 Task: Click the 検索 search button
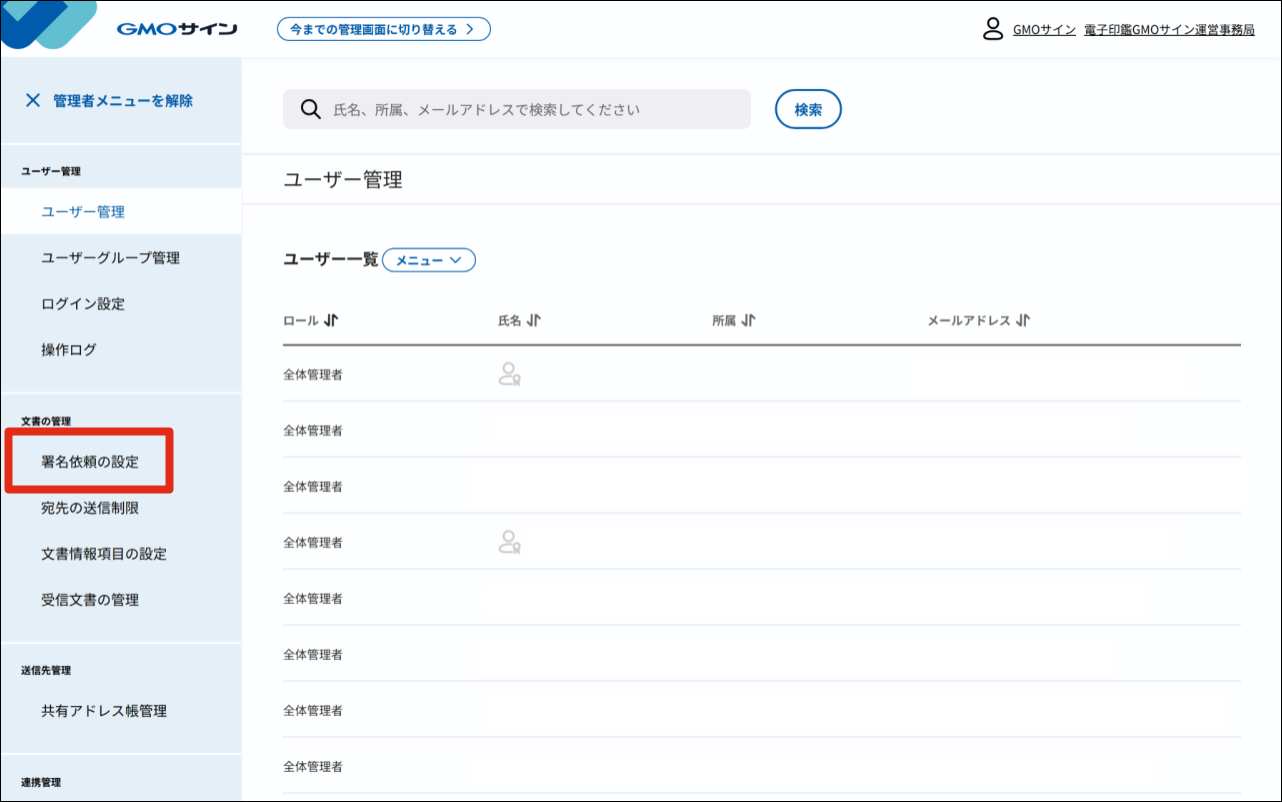(x=807, y=108)
